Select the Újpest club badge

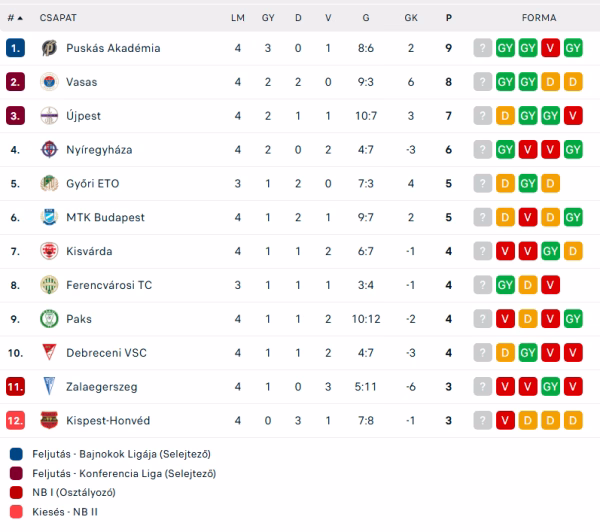pos(49,116)
